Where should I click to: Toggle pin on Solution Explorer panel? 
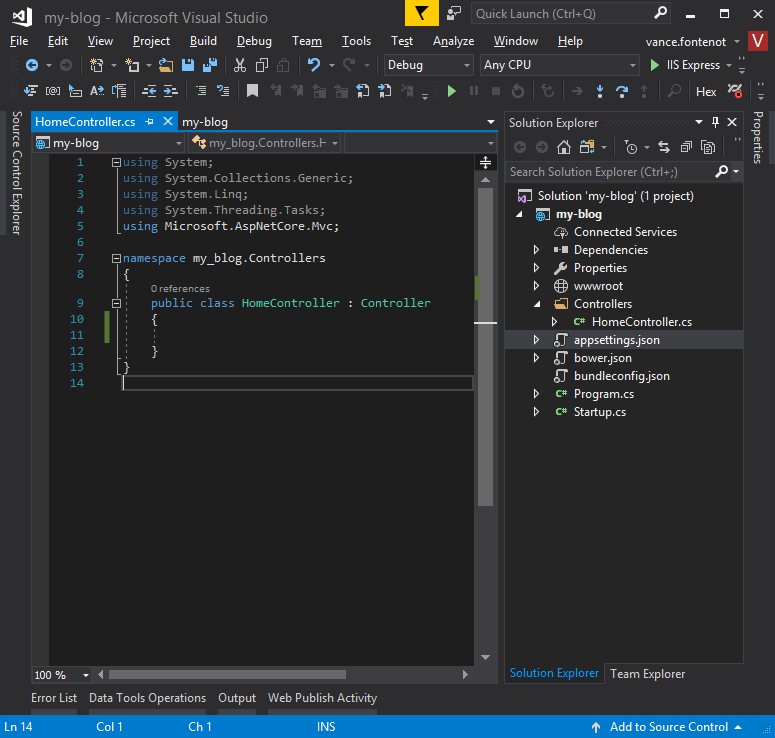715,122
